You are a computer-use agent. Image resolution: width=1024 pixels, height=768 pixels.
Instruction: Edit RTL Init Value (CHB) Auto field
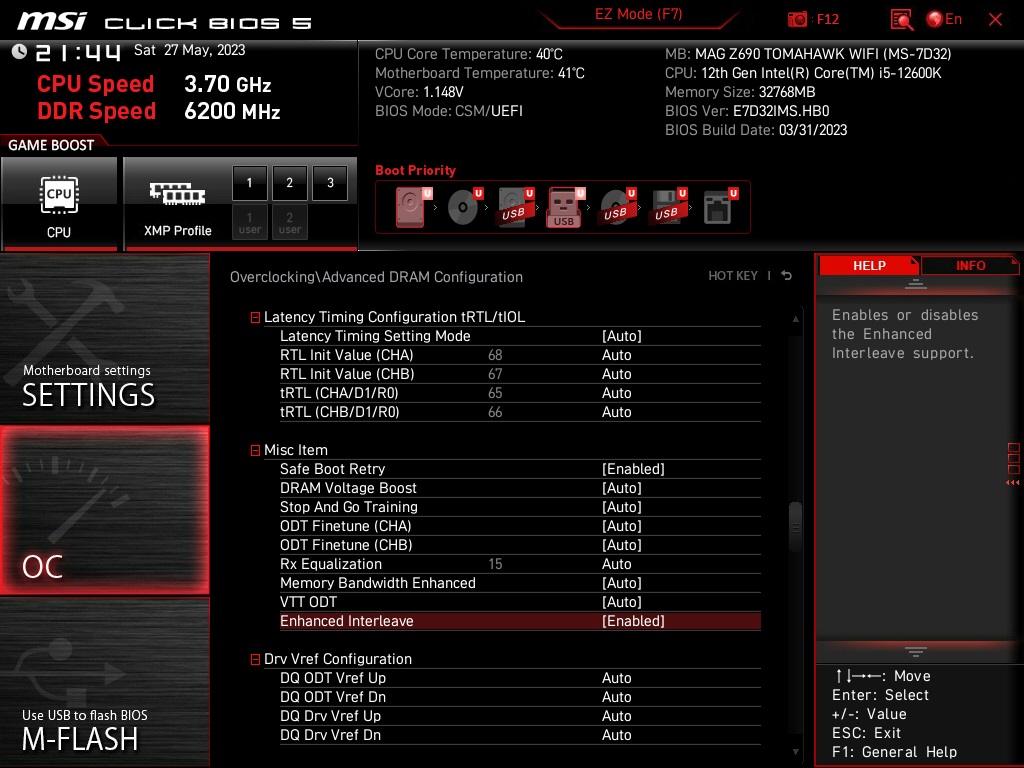point(616,374)
